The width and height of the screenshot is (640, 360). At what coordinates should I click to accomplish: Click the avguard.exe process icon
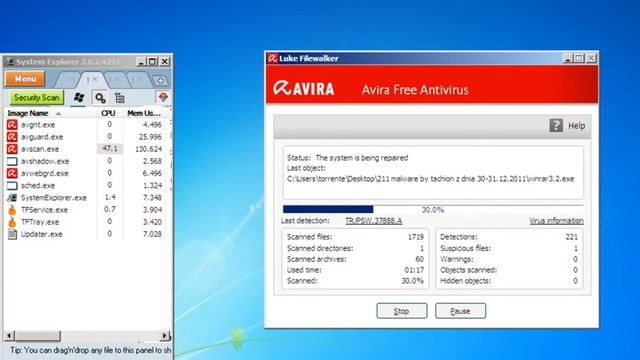coord(12,137)
